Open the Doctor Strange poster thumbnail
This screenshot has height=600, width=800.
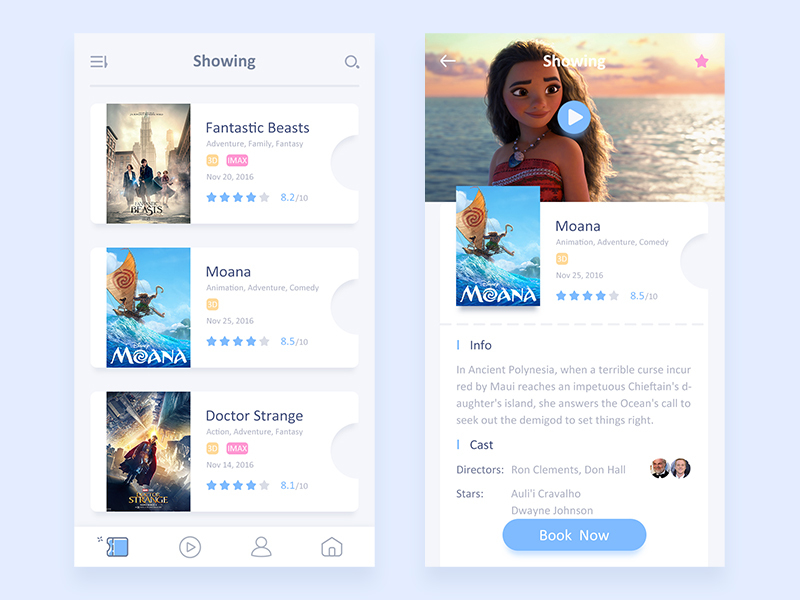tap(148, 452)
